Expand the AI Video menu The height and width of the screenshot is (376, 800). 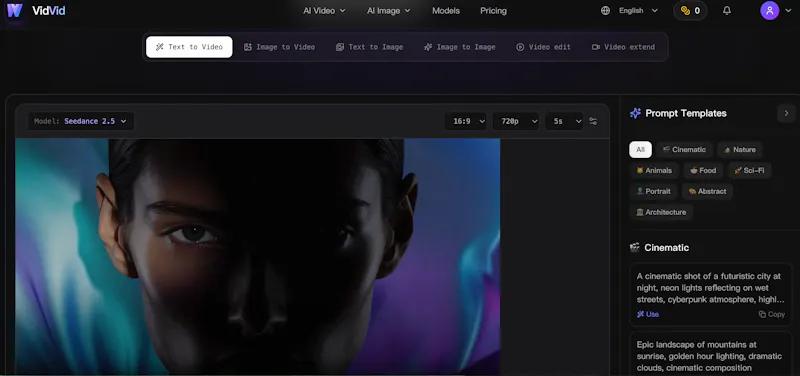pyautogui.click(x=324, y=11)
